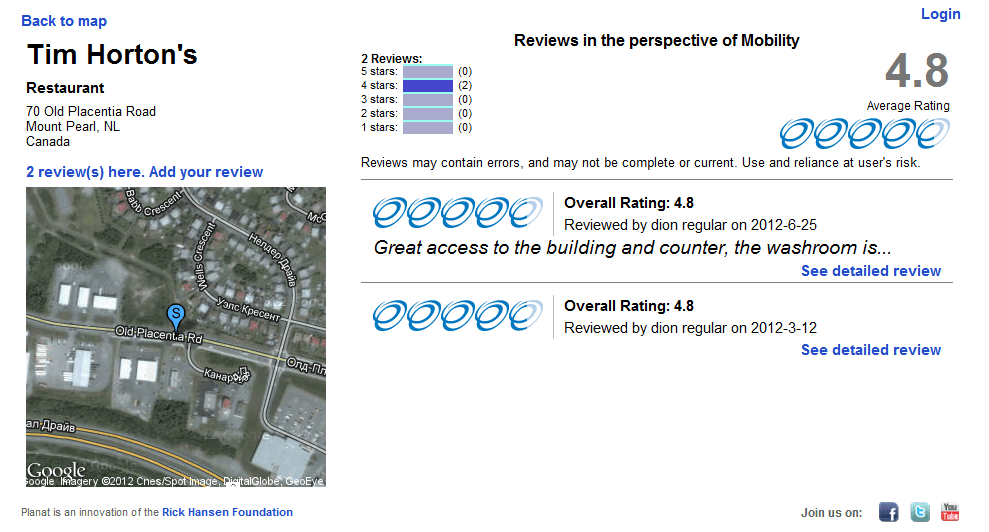This screenshot has width=989, height=532.
Task: Go back to map
Action: (x=64, y=21)
